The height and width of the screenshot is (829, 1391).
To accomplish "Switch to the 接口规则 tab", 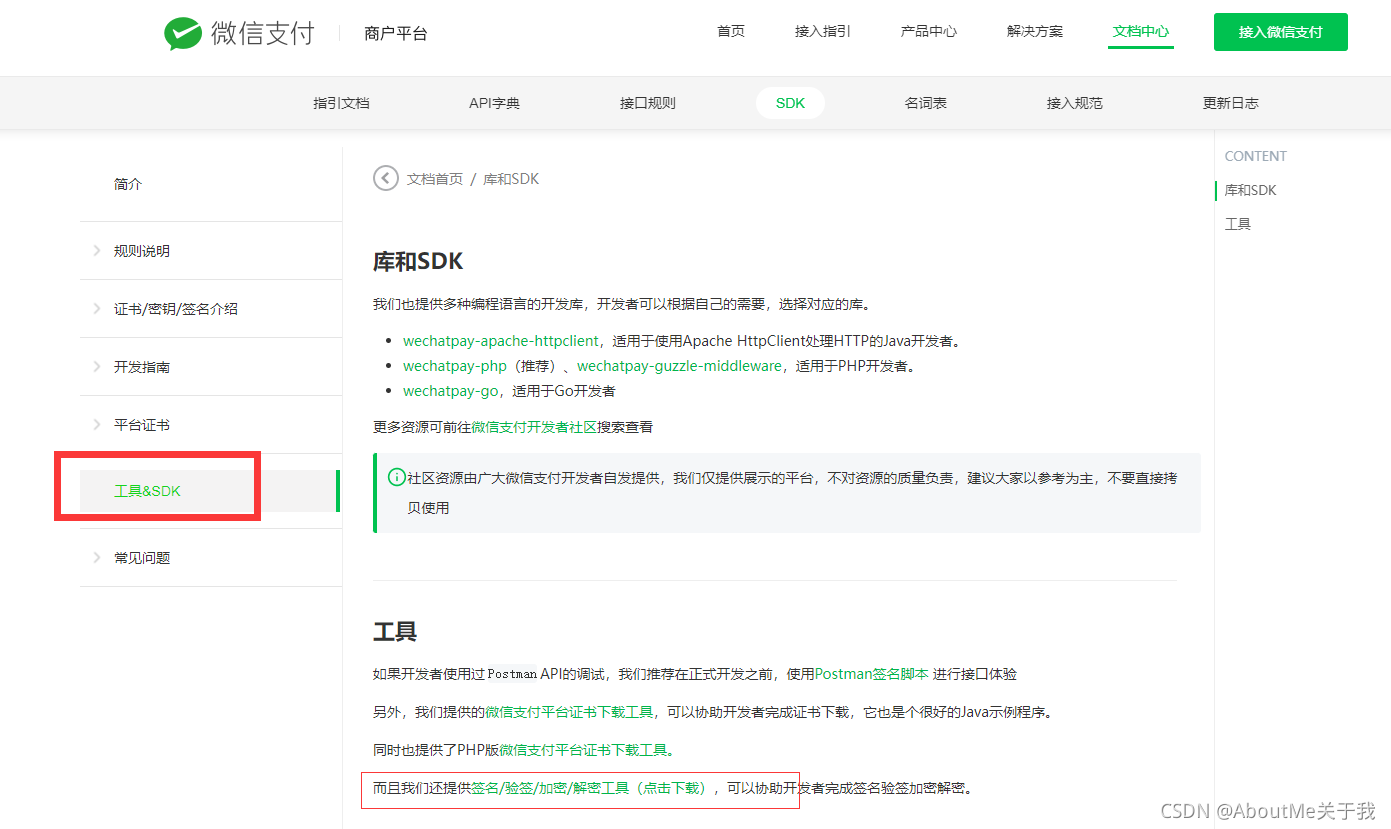I will point(648,103).
